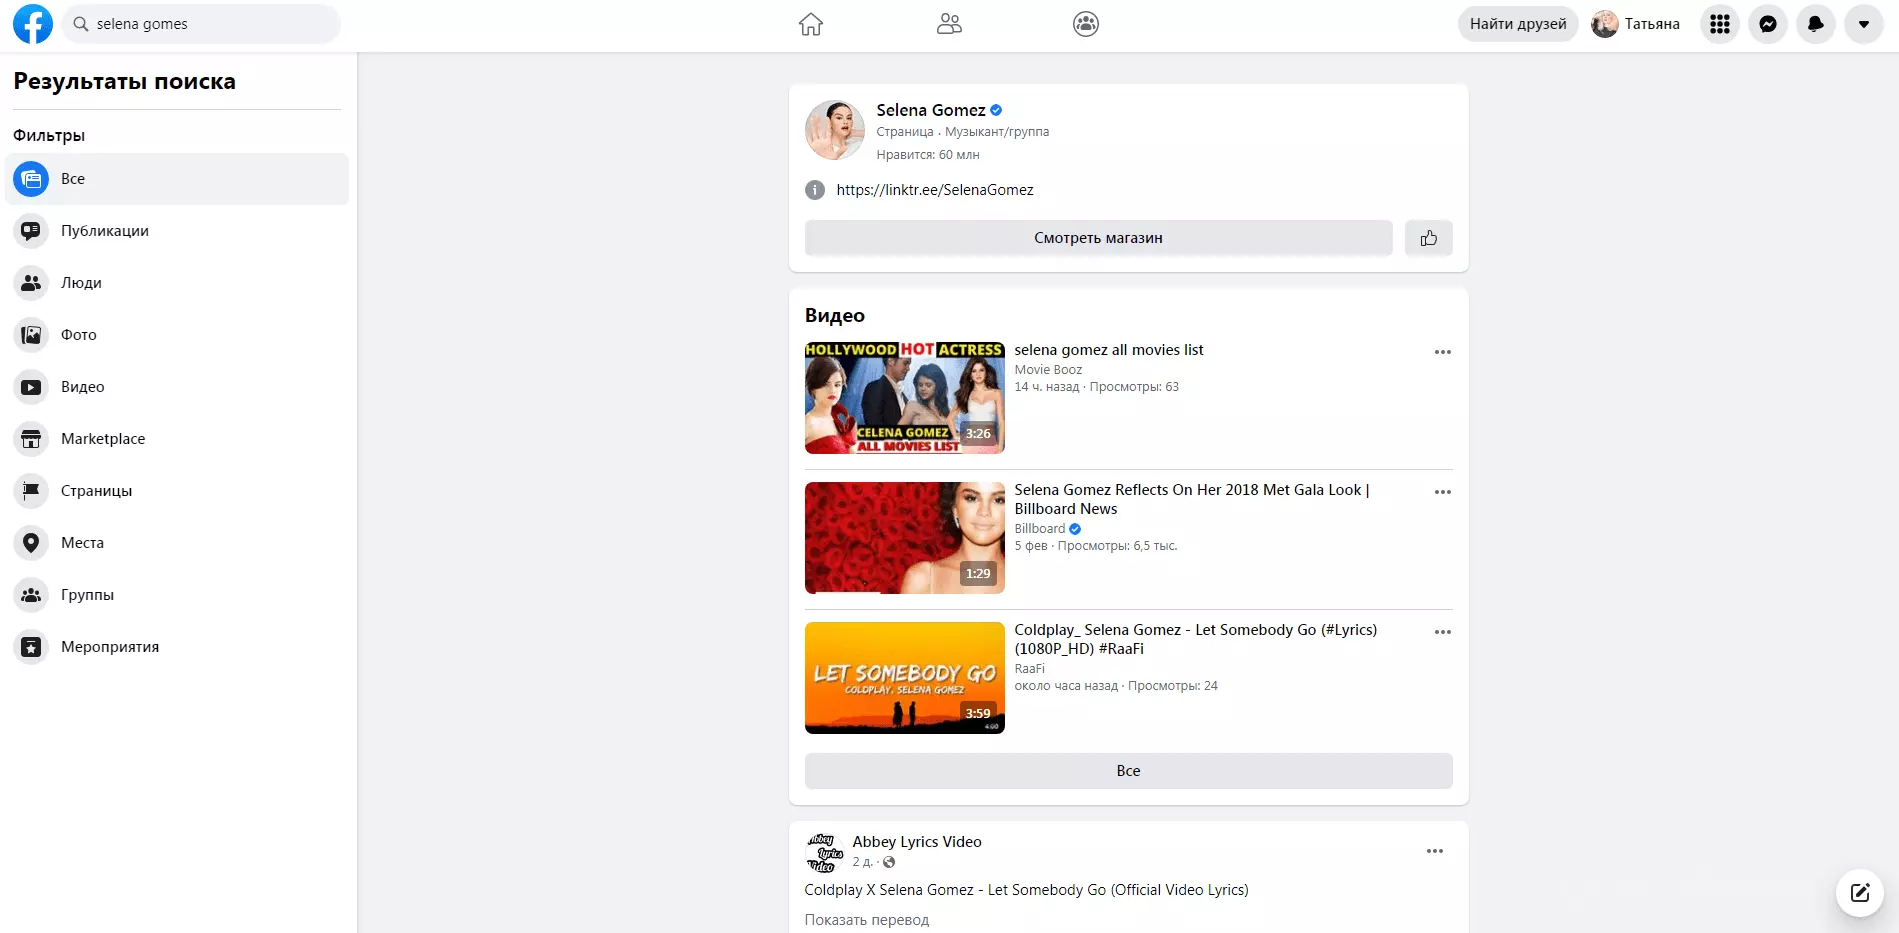The image size is (1899, 933).
Task: Play the 2018 Met Gala Look video thumbnail
Action: [905, 538]
